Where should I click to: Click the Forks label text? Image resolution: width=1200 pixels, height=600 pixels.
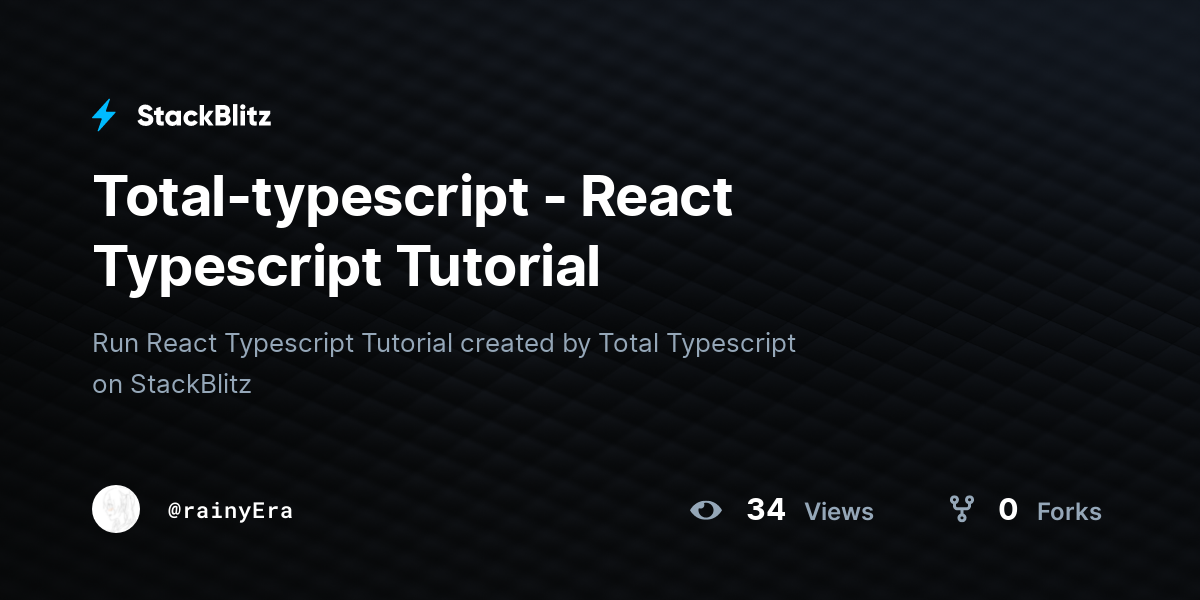1070,512
